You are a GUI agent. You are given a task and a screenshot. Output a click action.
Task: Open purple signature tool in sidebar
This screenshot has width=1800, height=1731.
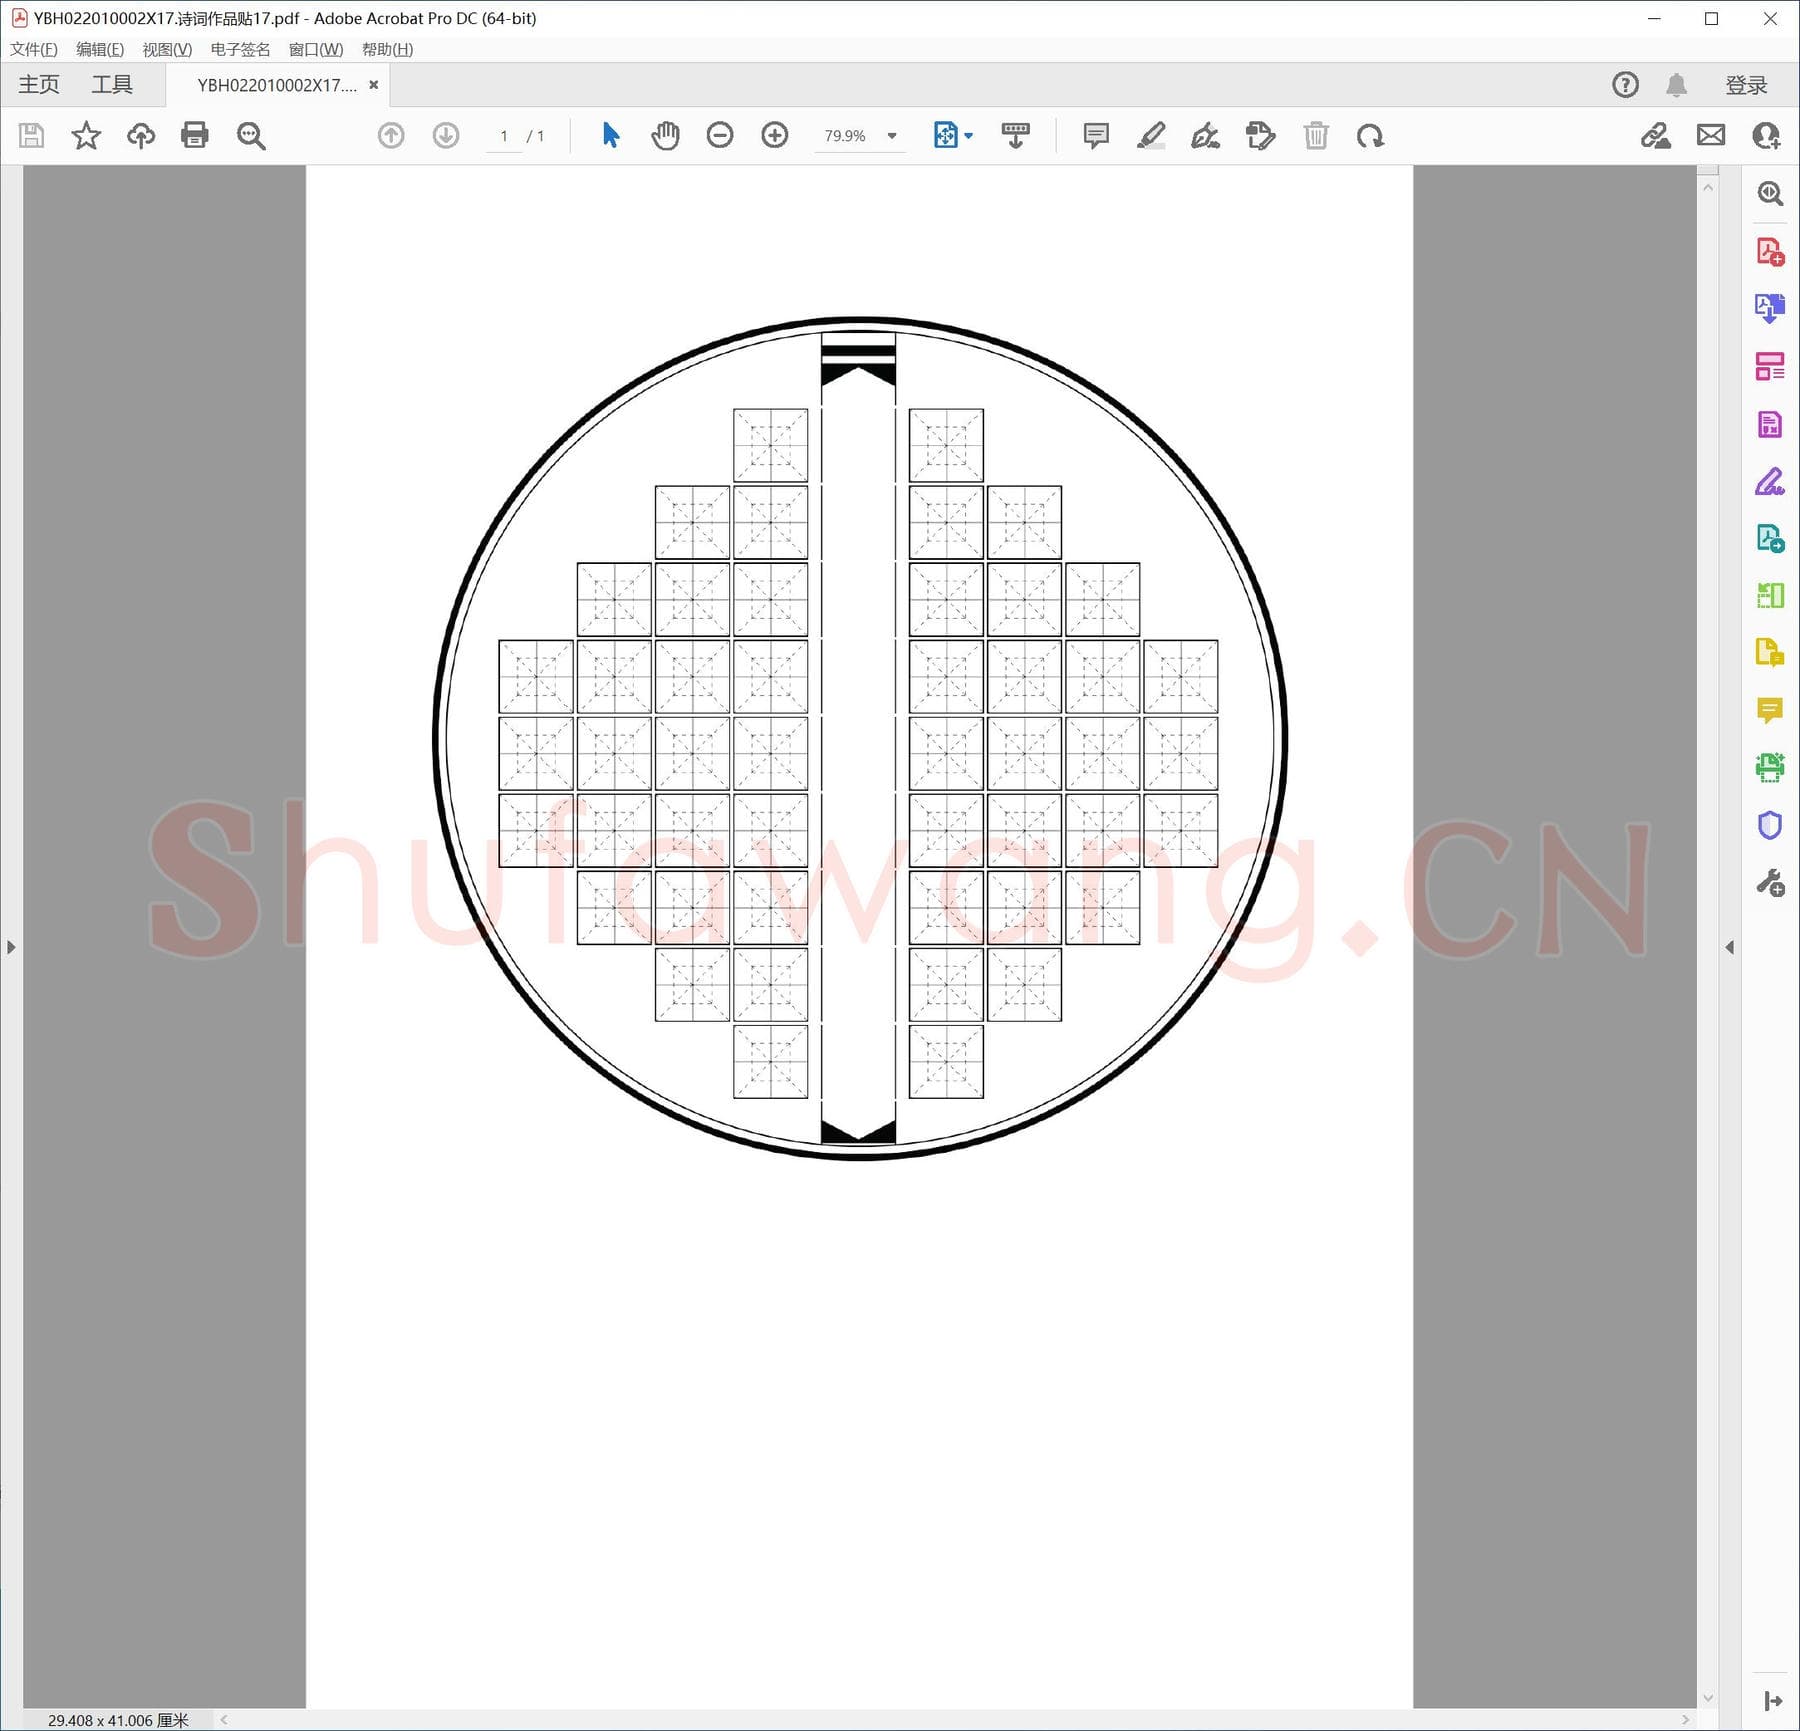(x=1770, y=481)
